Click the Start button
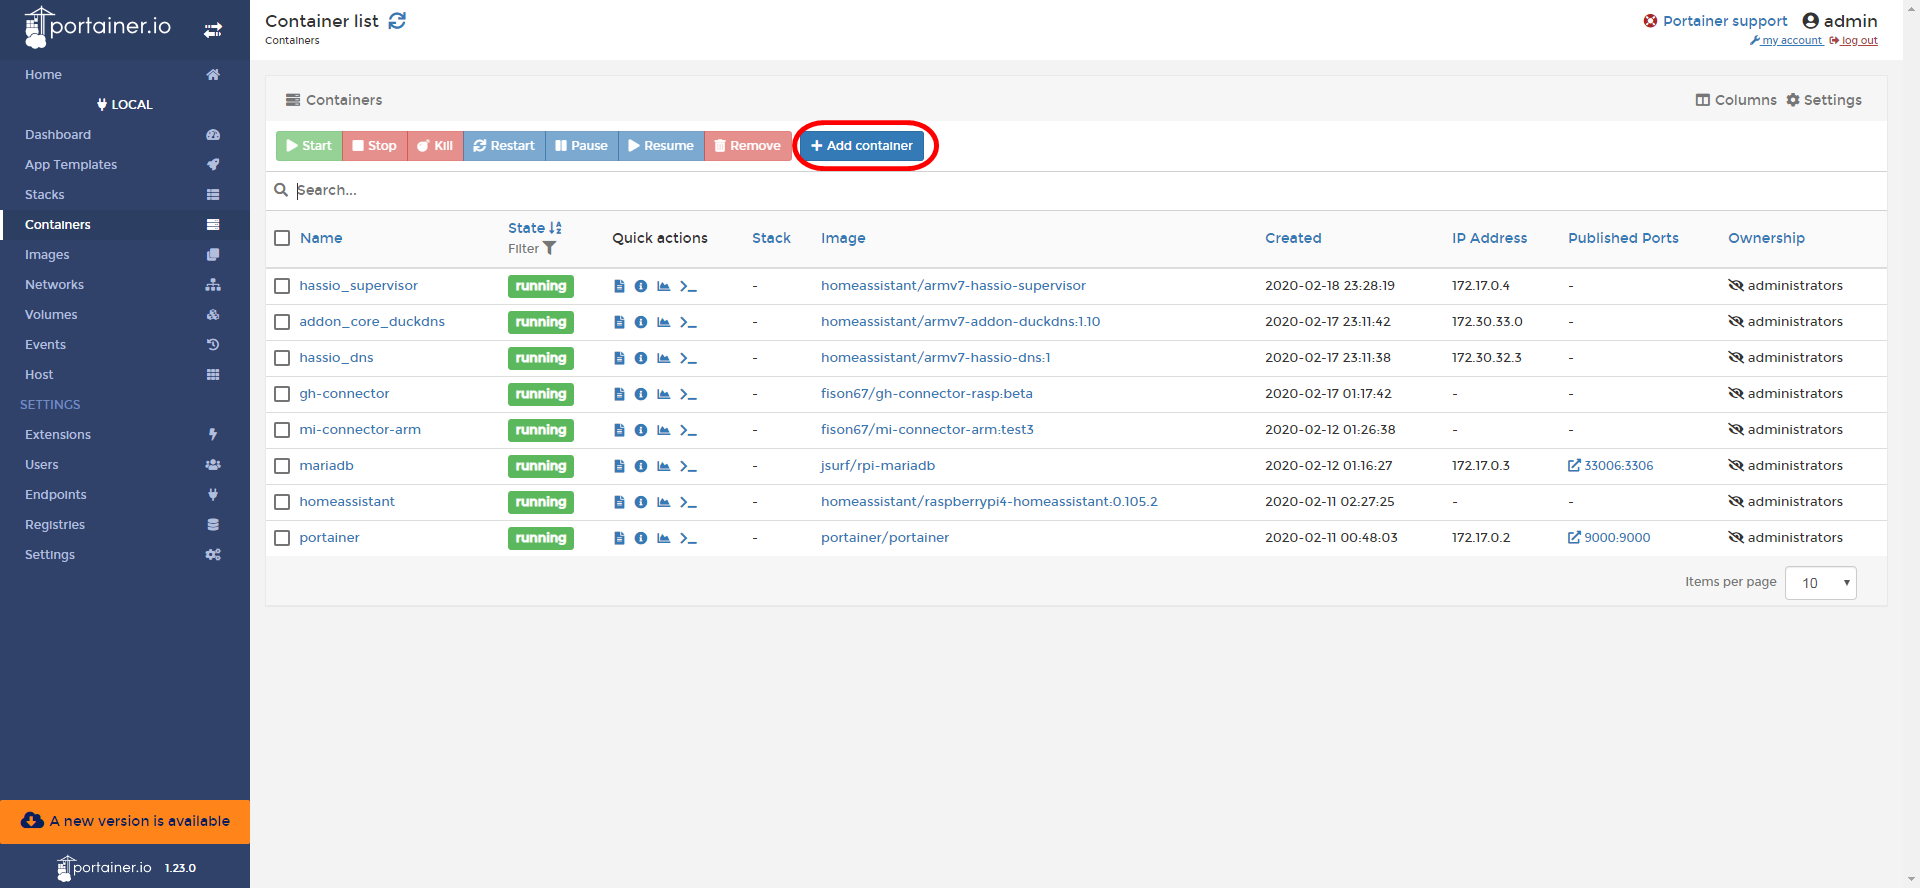The height and width of the screenshot is (888, 1920). [x=309, y=146]
